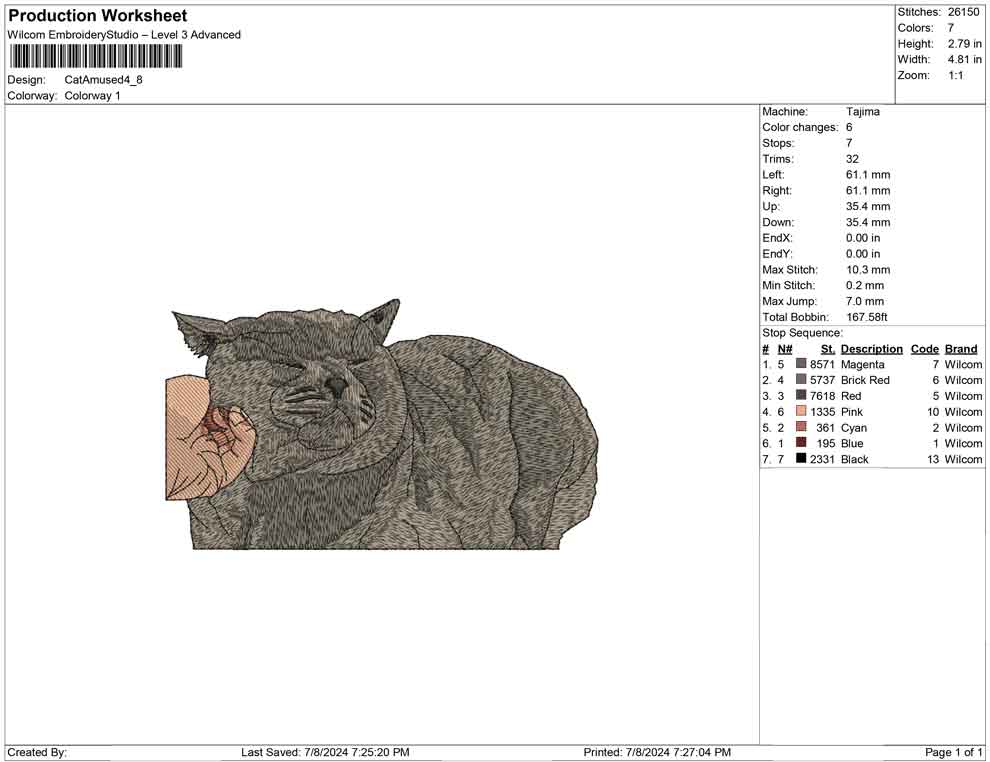The image size is (990, 762).
Task: Click the Production Worksheet title
Action: [97, 15]
